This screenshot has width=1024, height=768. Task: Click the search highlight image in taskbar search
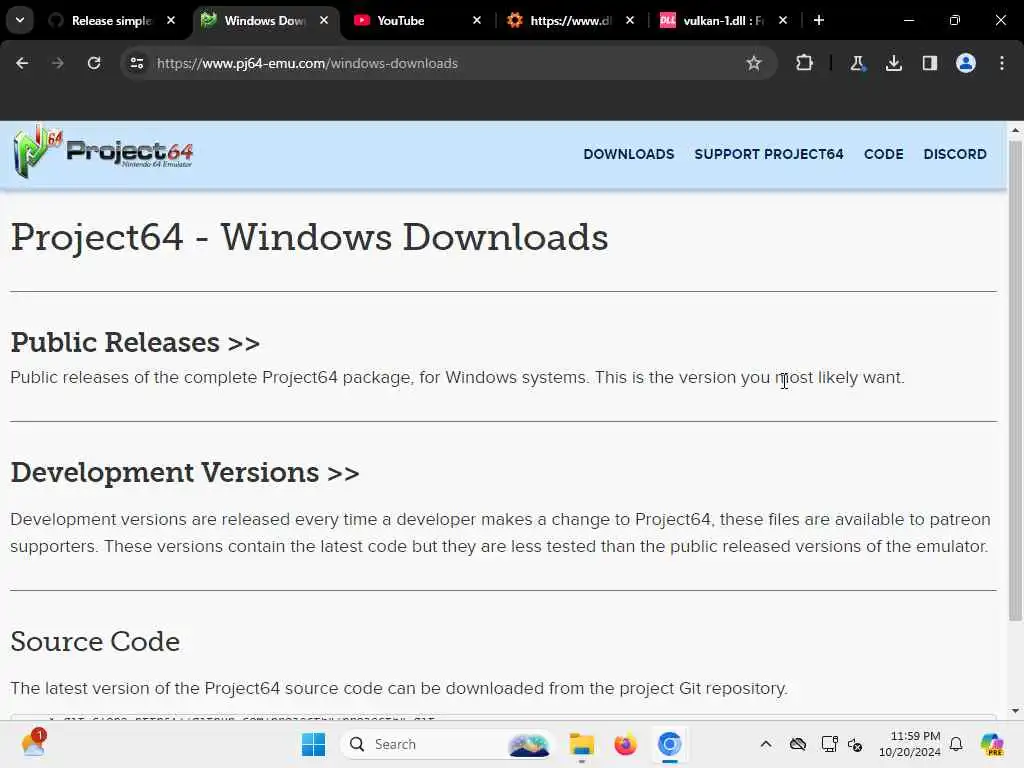pos(528,744)
